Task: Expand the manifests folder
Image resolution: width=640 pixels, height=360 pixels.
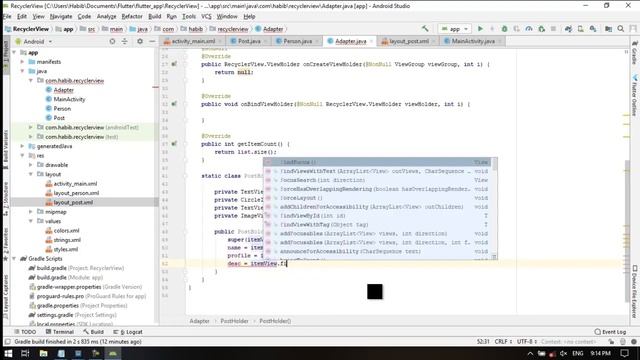Action: point(22,62)
